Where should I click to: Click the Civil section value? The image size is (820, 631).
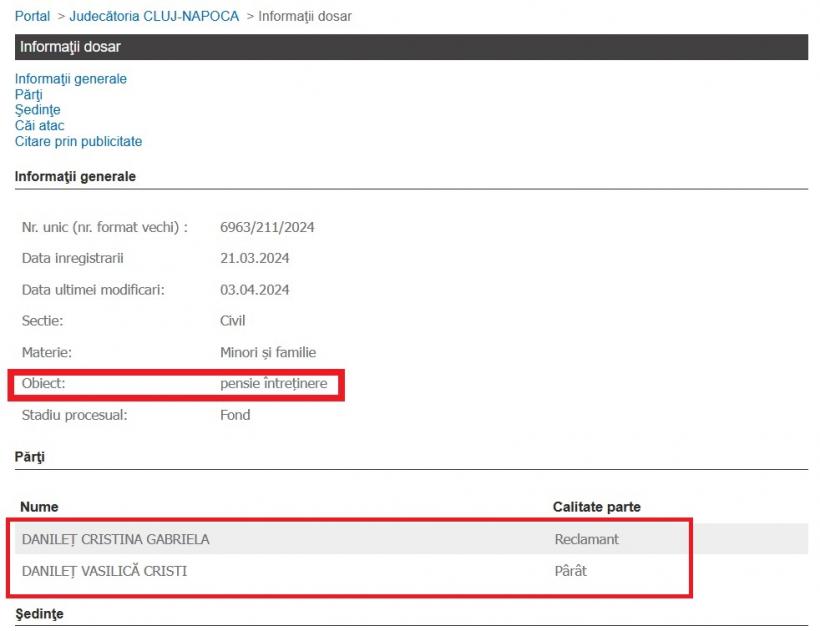coord(232,321)
